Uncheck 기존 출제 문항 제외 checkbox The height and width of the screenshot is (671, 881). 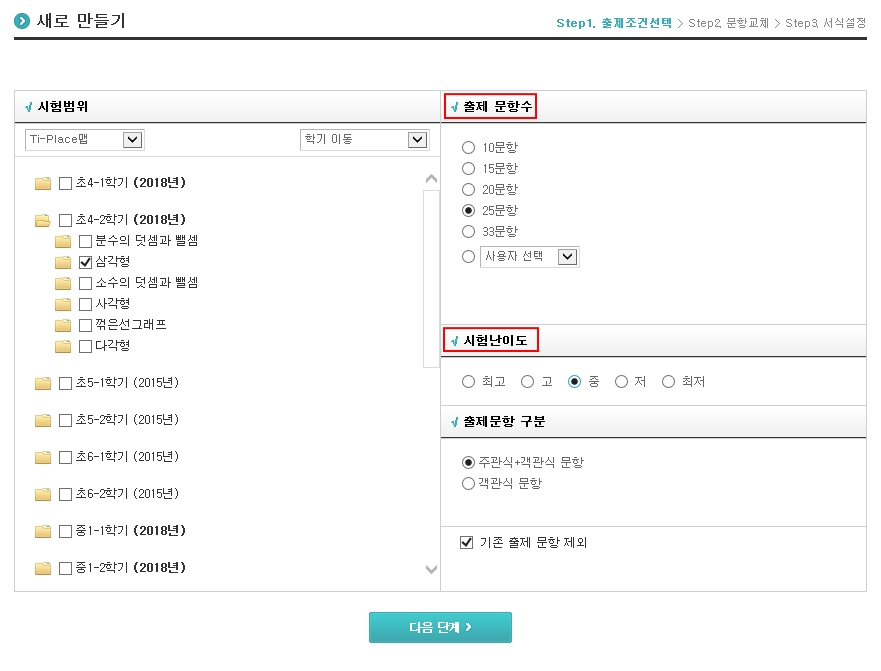pos(466,542)
